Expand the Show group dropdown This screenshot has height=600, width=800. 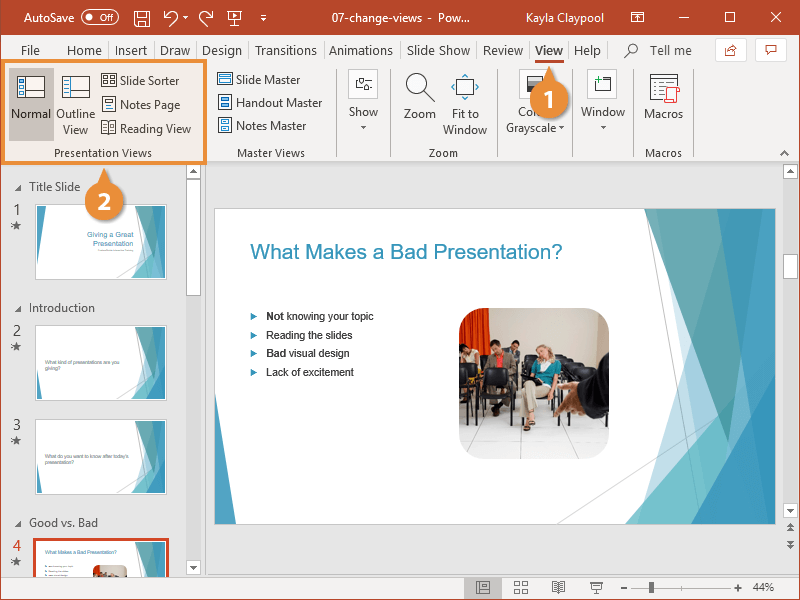coord(363,125)
